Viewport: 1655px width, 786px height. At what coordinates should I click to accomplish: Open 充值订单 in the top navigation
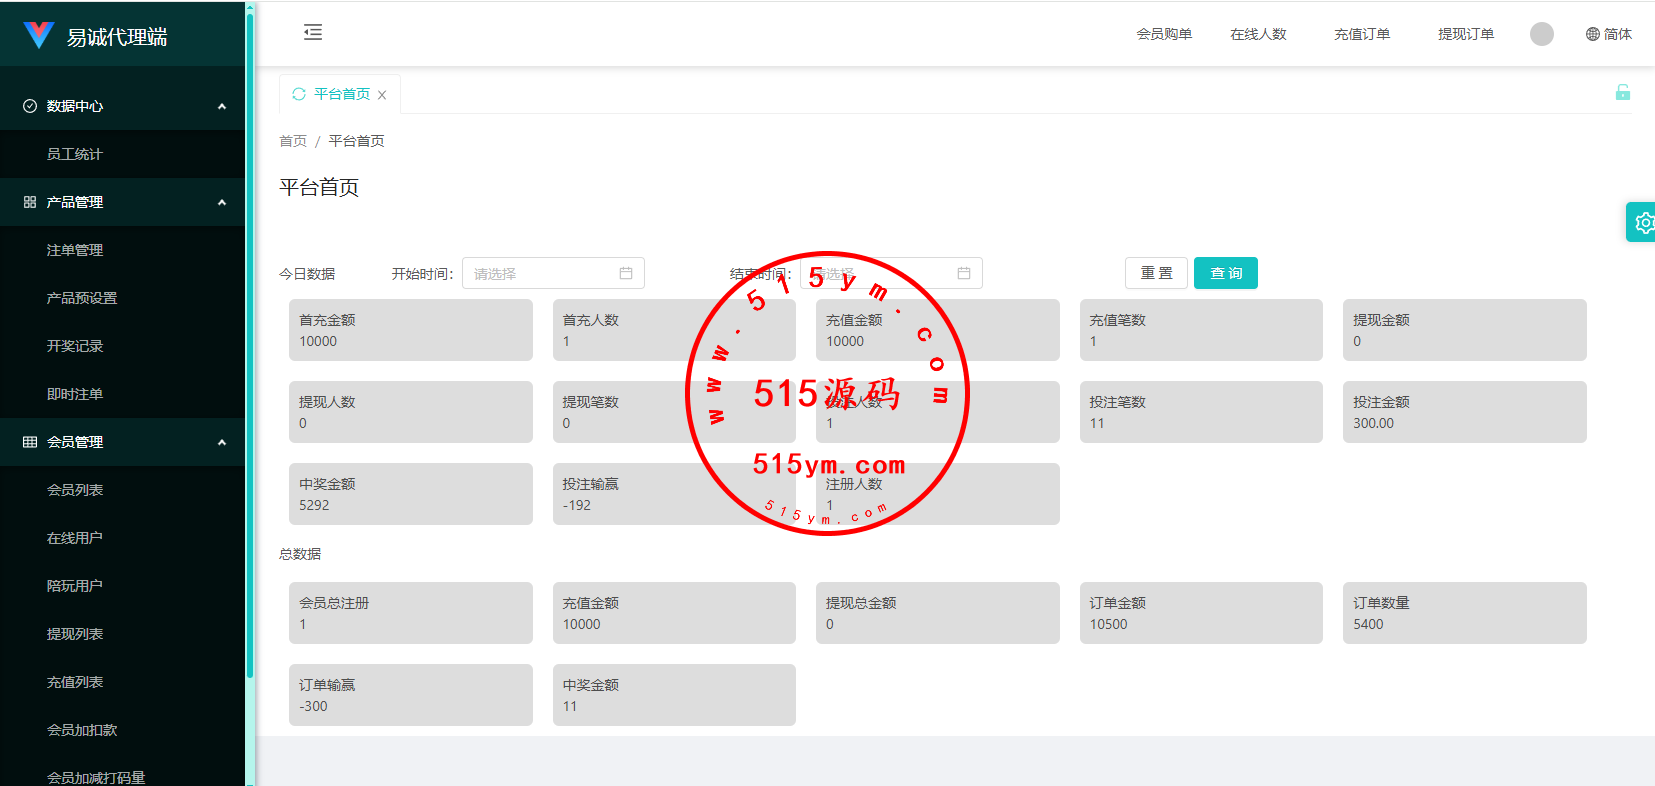(1361, 34)
